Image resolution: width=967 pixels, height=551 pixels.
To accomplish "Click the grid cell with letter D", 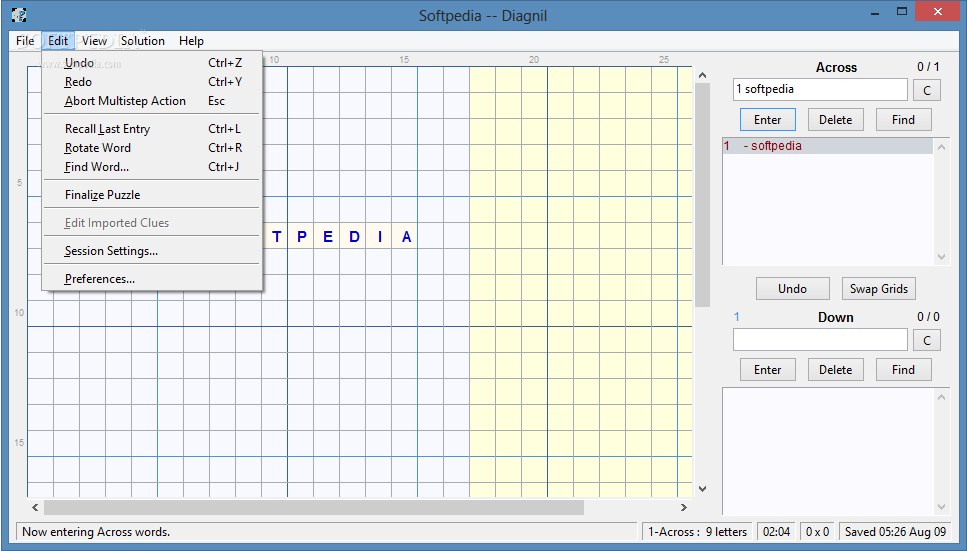I will [x=354, y=236].
